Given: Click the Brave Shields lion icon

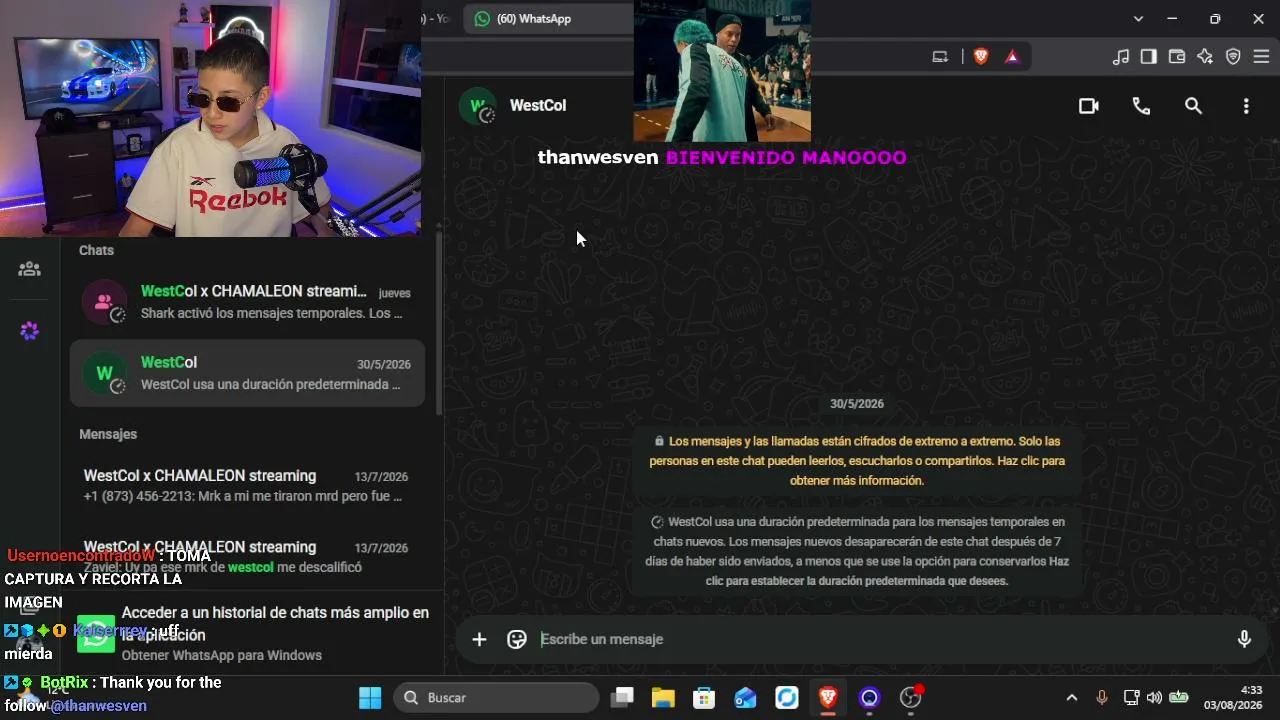Looking at the screenshot, I should [x=981, y=57].
